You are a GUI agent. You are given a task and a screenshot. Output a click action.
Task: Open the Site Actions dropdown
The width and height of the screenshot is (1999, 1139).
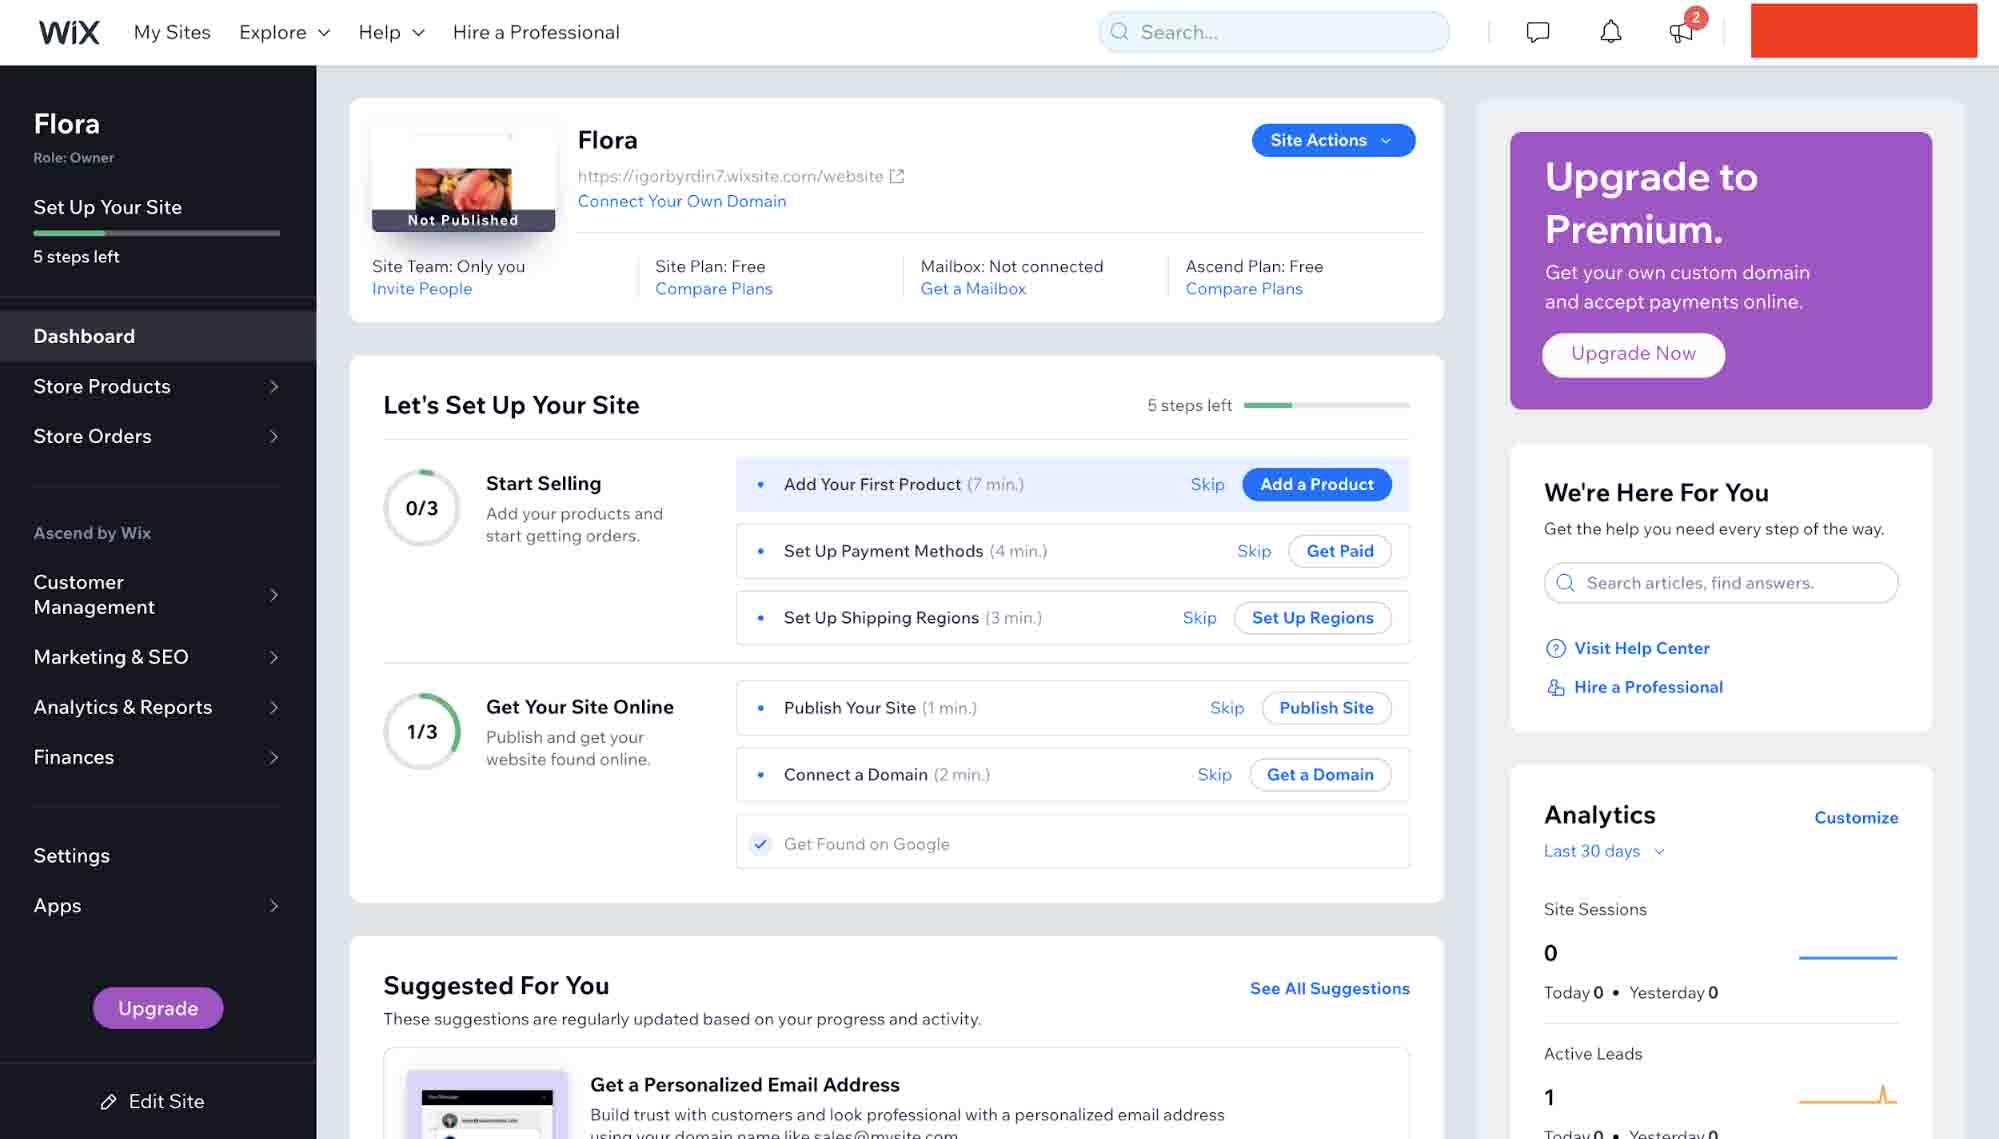click(1333, 140)
